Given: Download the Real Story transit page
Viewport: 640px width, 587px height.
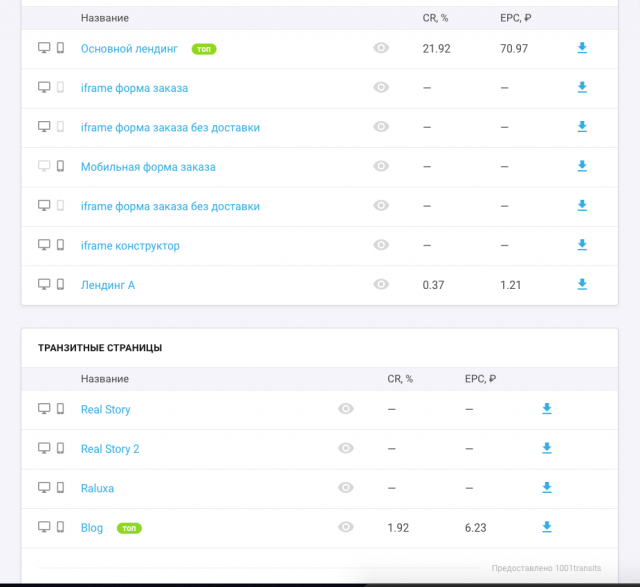Looking at the screenshot, I should 547,409.
